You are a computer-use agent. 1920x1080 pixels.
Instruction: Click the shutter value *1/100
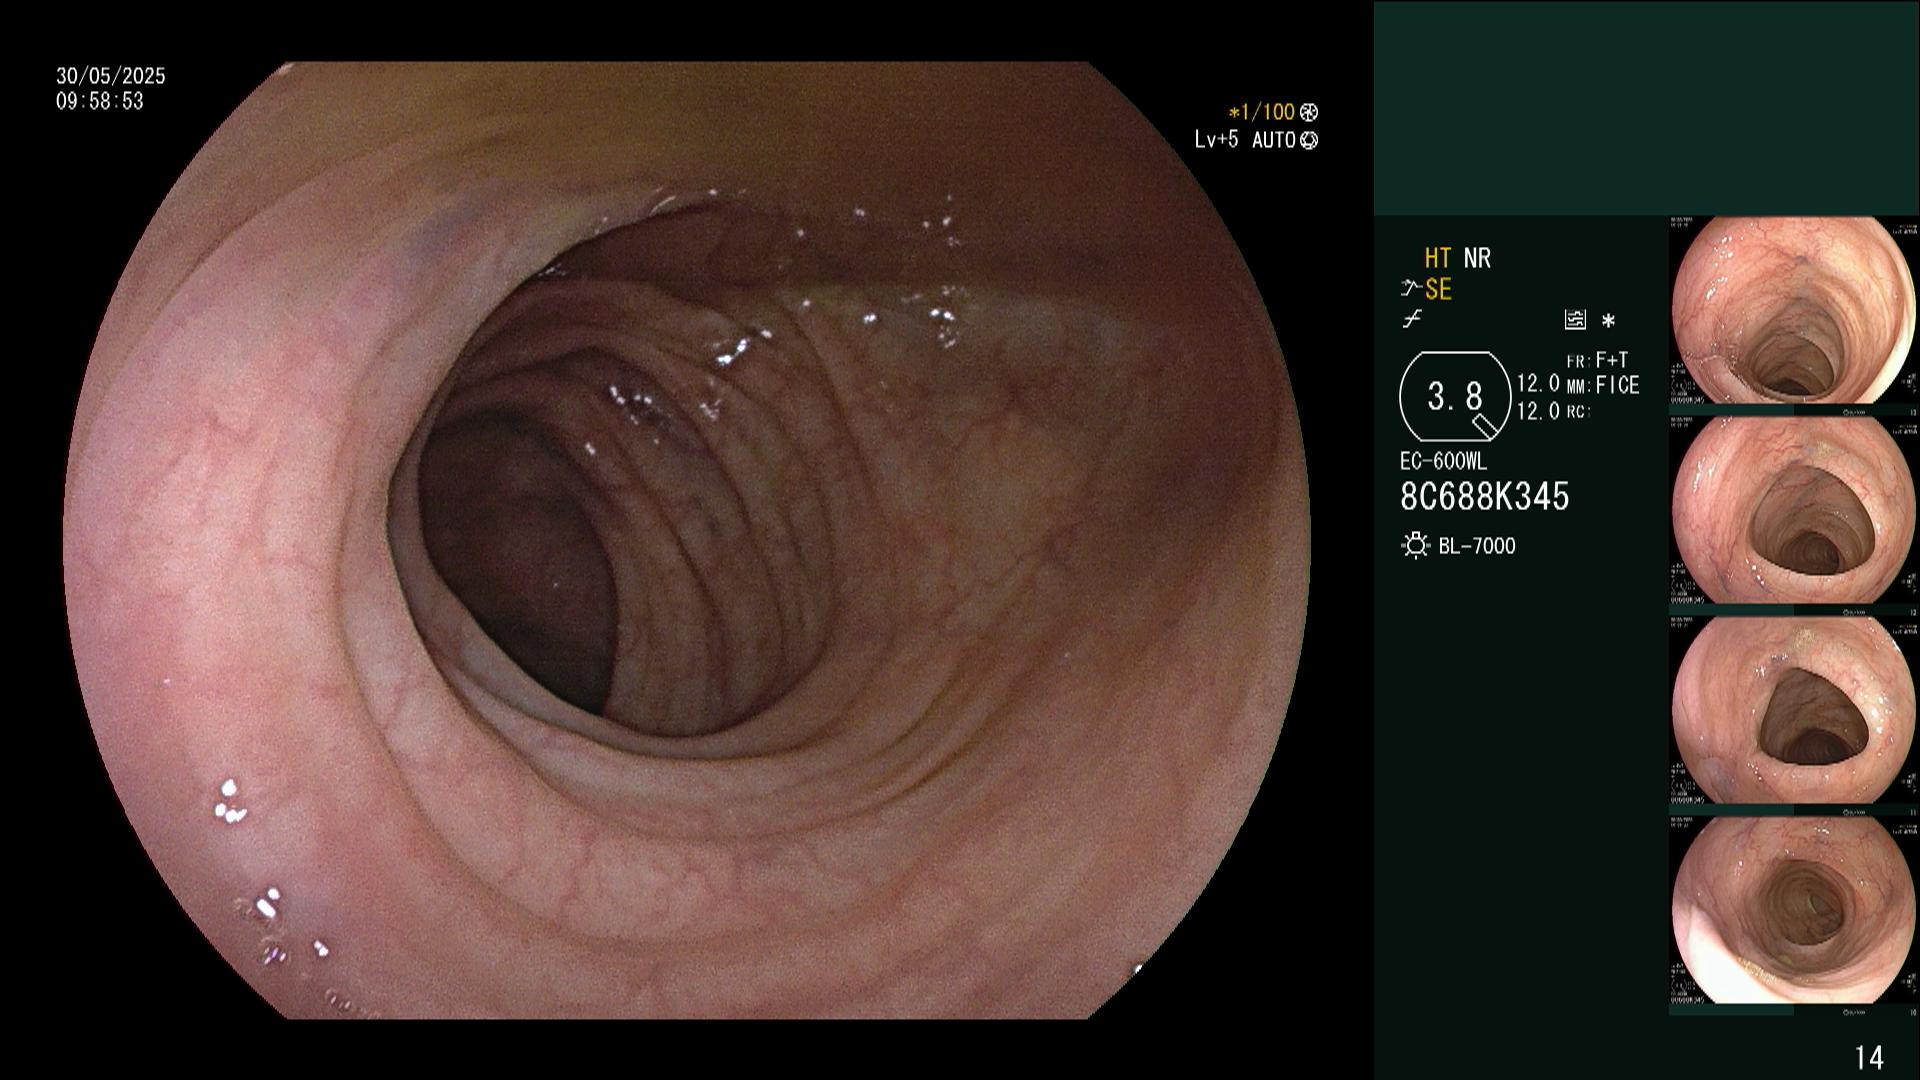click(1262, 112)
